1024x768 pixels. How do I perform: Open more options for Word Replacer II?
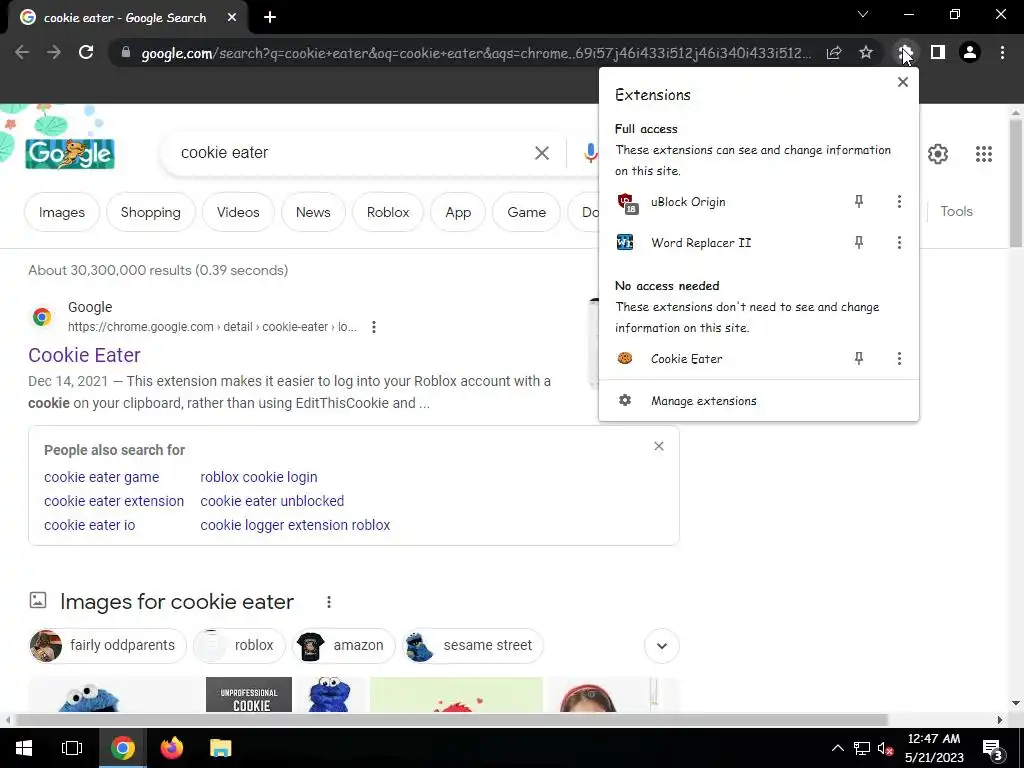point(899,243)
